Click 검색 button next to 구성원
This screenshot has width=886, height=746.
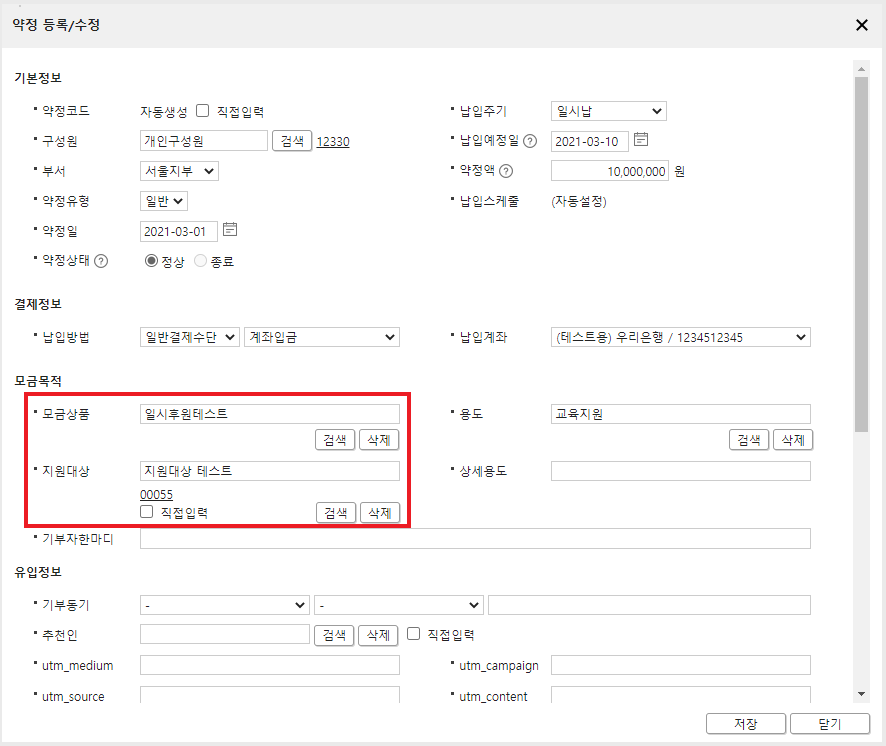(292, 141)
